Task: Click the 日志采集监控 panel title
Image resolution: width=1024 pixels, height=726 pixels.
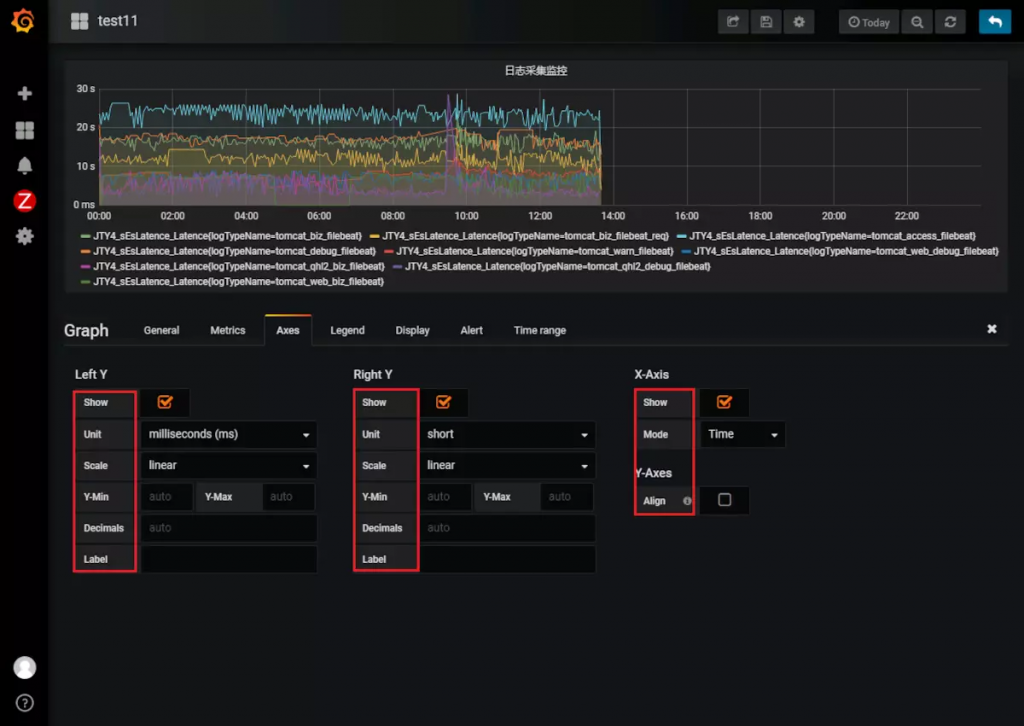Action: [x=536, y=71]
